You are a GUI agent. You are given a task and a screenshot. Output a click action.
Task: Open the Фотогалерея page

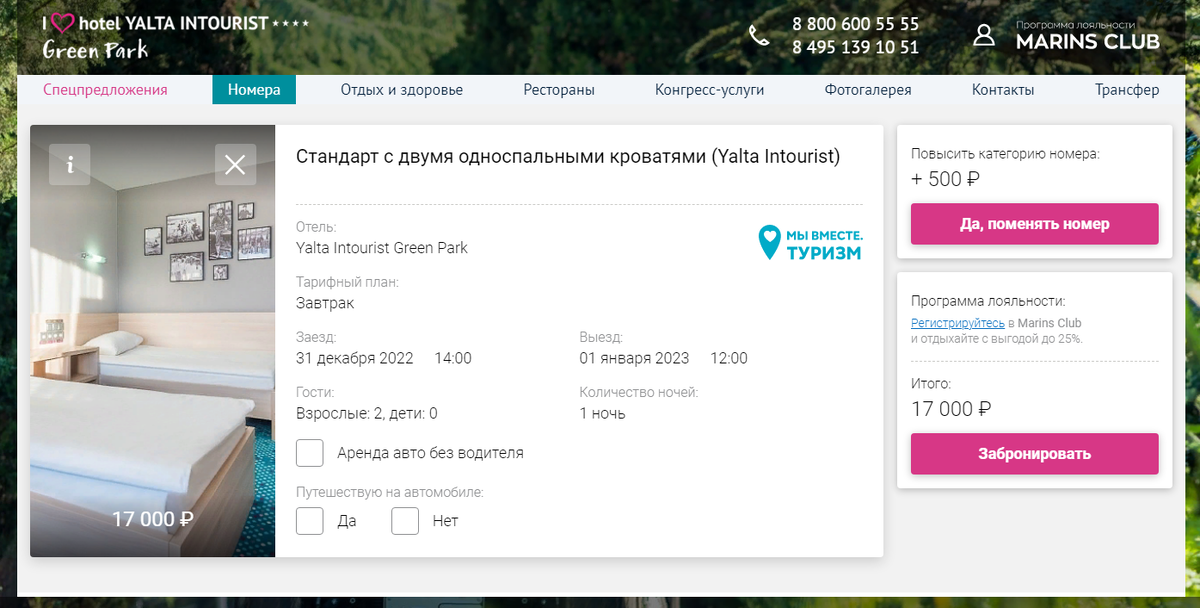click(x=868, y=90)
